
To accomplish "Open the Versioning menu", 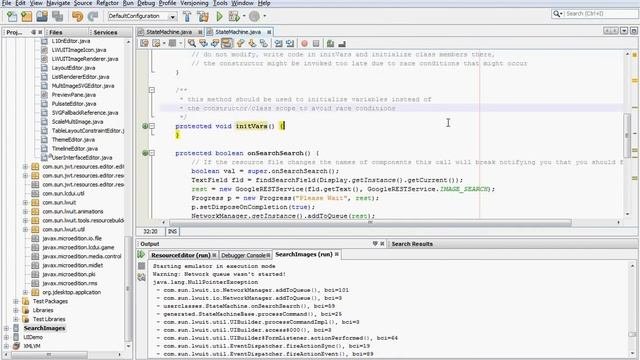I will pyautogui.click(x=194, y=3).
